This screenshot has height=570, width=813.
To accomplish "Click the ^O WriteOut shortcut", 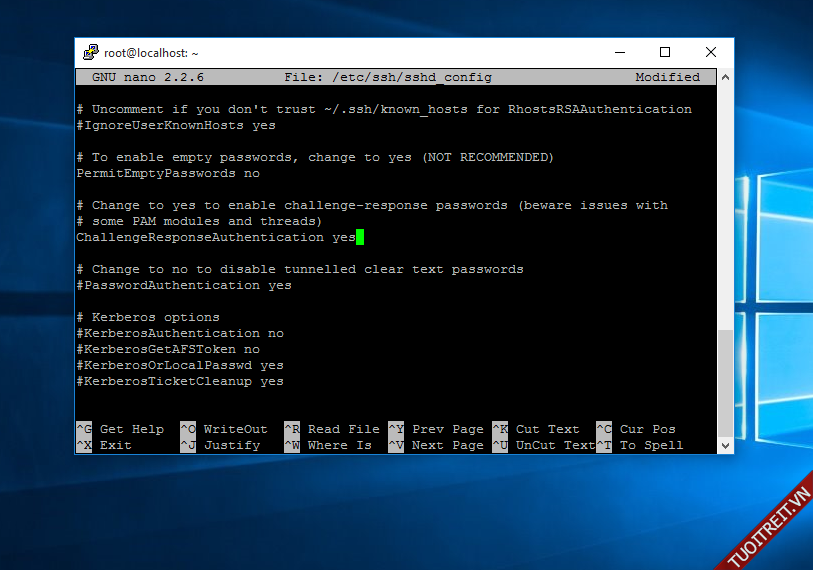I will pos(224,429).
